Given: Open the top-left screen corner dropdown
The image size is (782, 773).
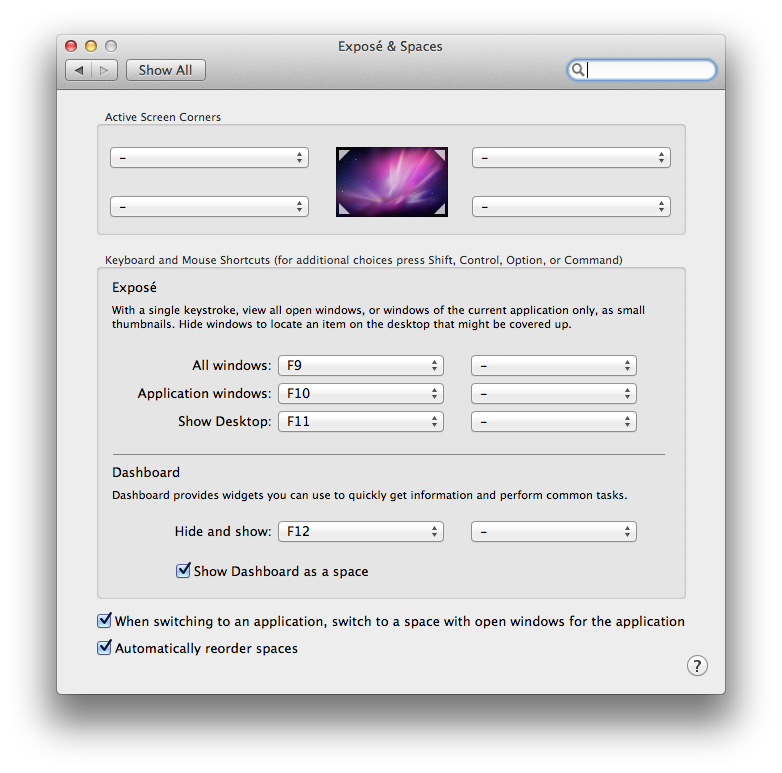Looking at the screenshot, I should (x=209, y=158).
